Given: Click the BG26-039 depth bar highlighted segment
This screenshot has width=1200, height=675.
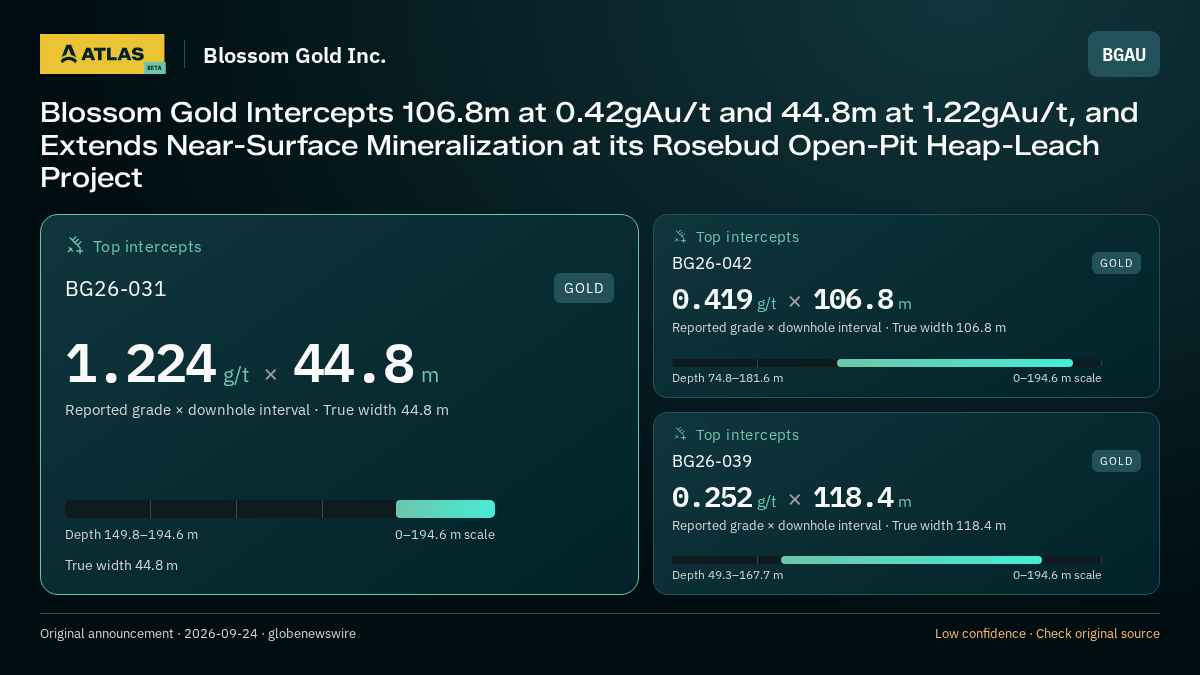Looking at the screenshot, I should click(x=911, y=560).
